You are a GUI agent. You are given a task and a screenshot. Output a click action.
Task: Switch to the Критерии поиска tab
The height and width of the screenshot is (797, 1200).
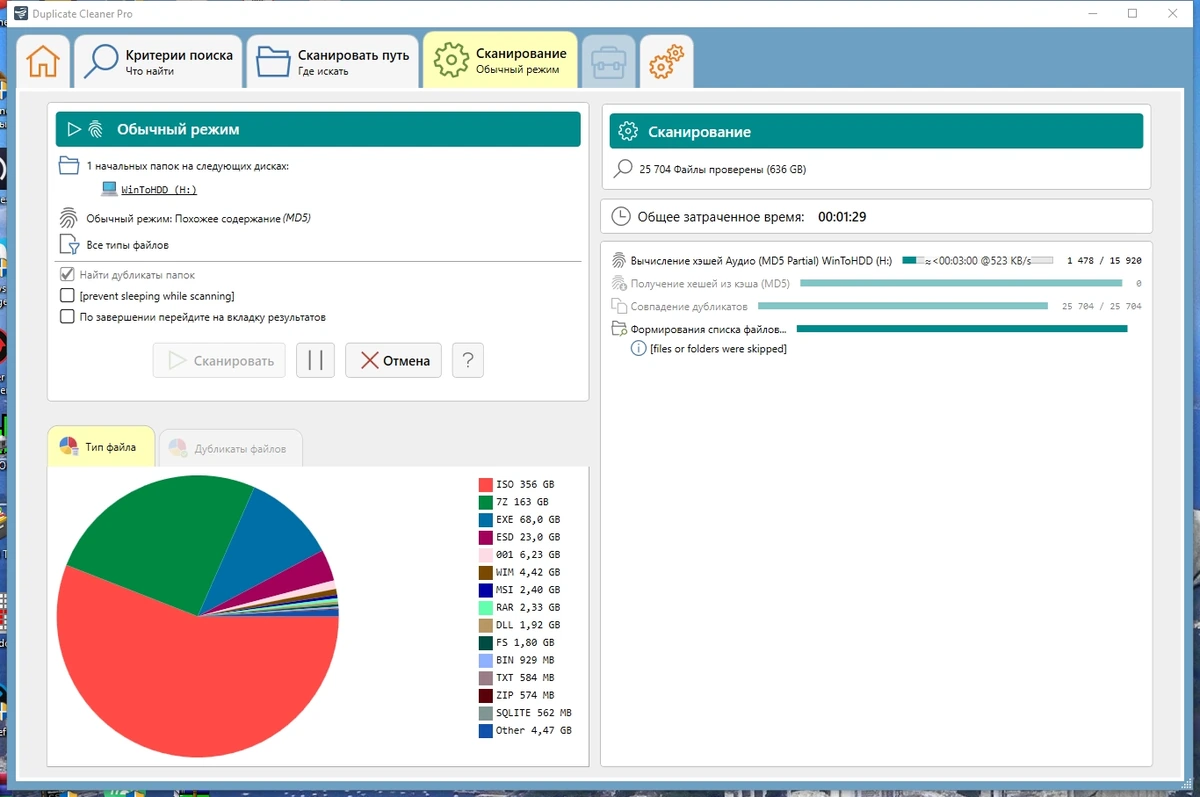click(159, 62)
